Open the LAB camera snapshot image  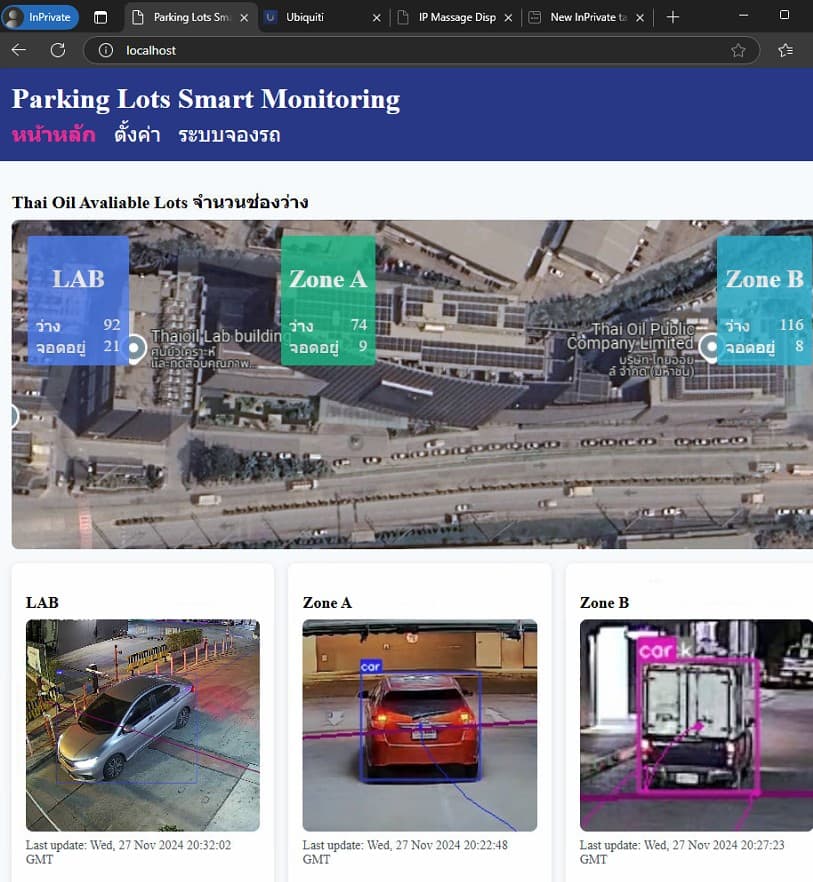(143, 725)
